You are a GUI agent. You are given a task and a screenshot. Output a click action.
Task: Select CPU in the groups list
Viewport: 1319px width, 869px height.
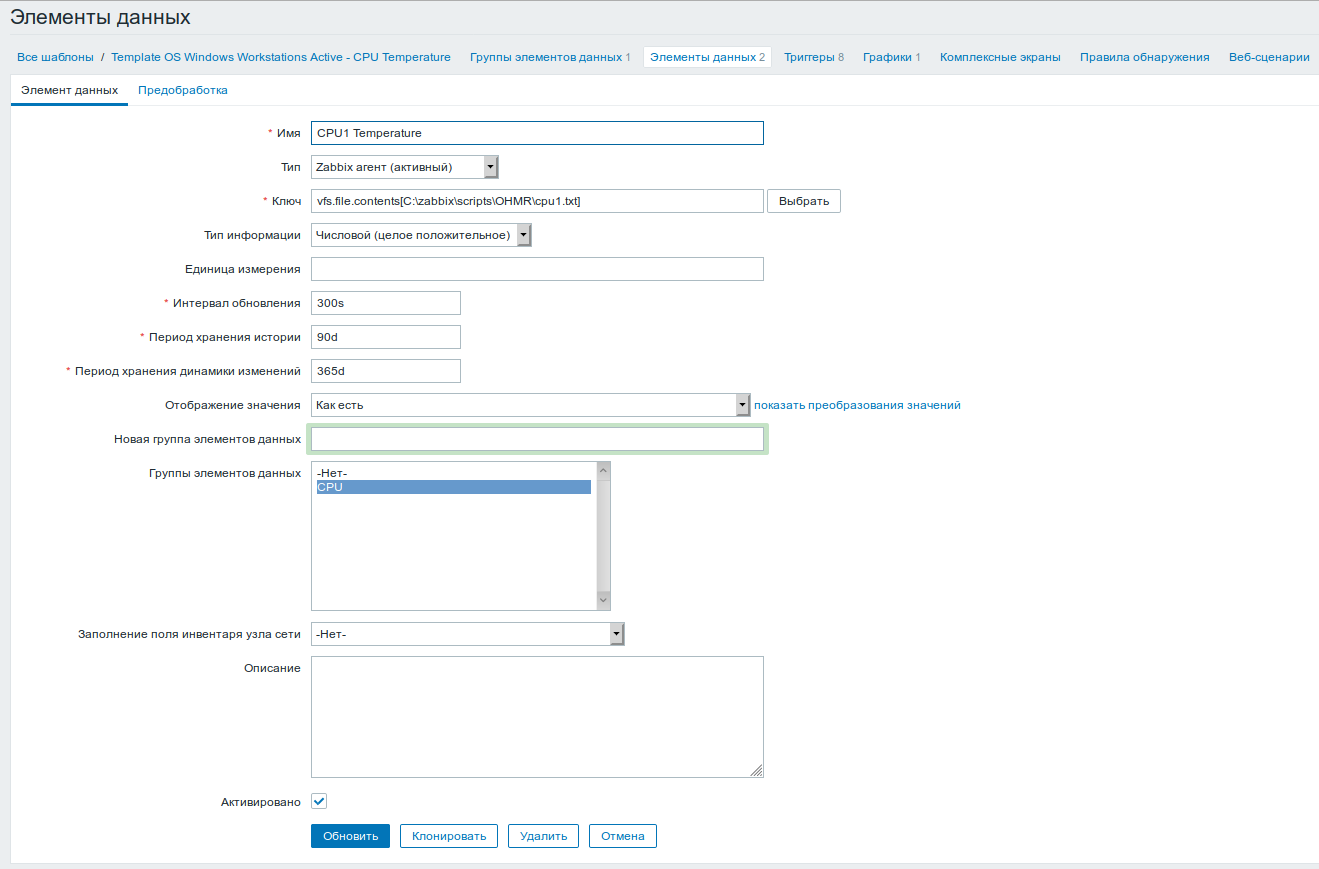point(453,487)
